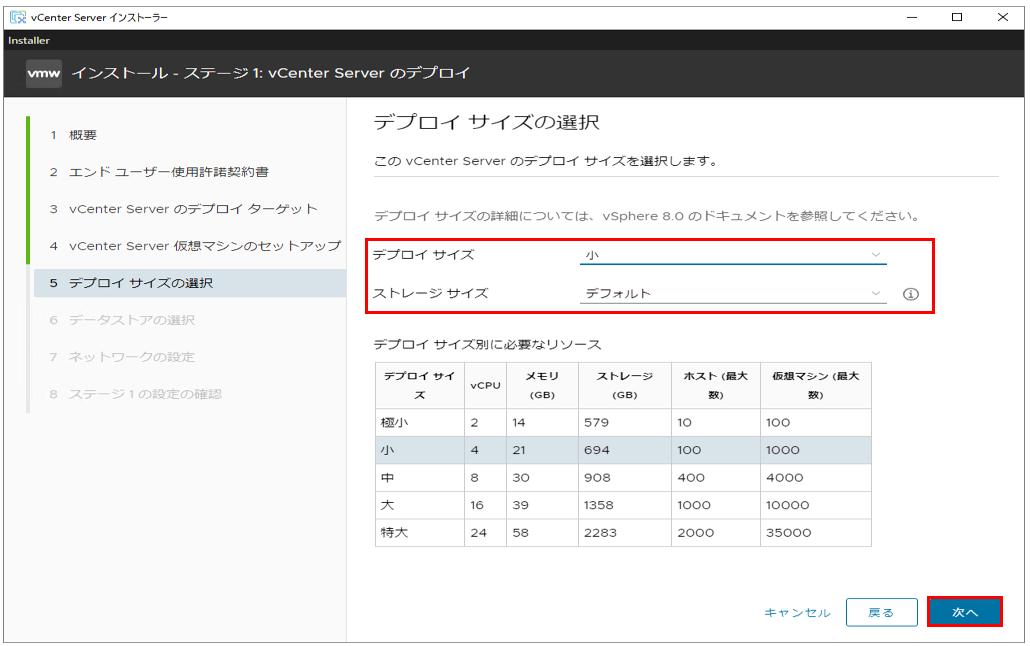Click the ストレージ サイズ field label
Screen dimensions: 1030x646
(x=431, y=293)
